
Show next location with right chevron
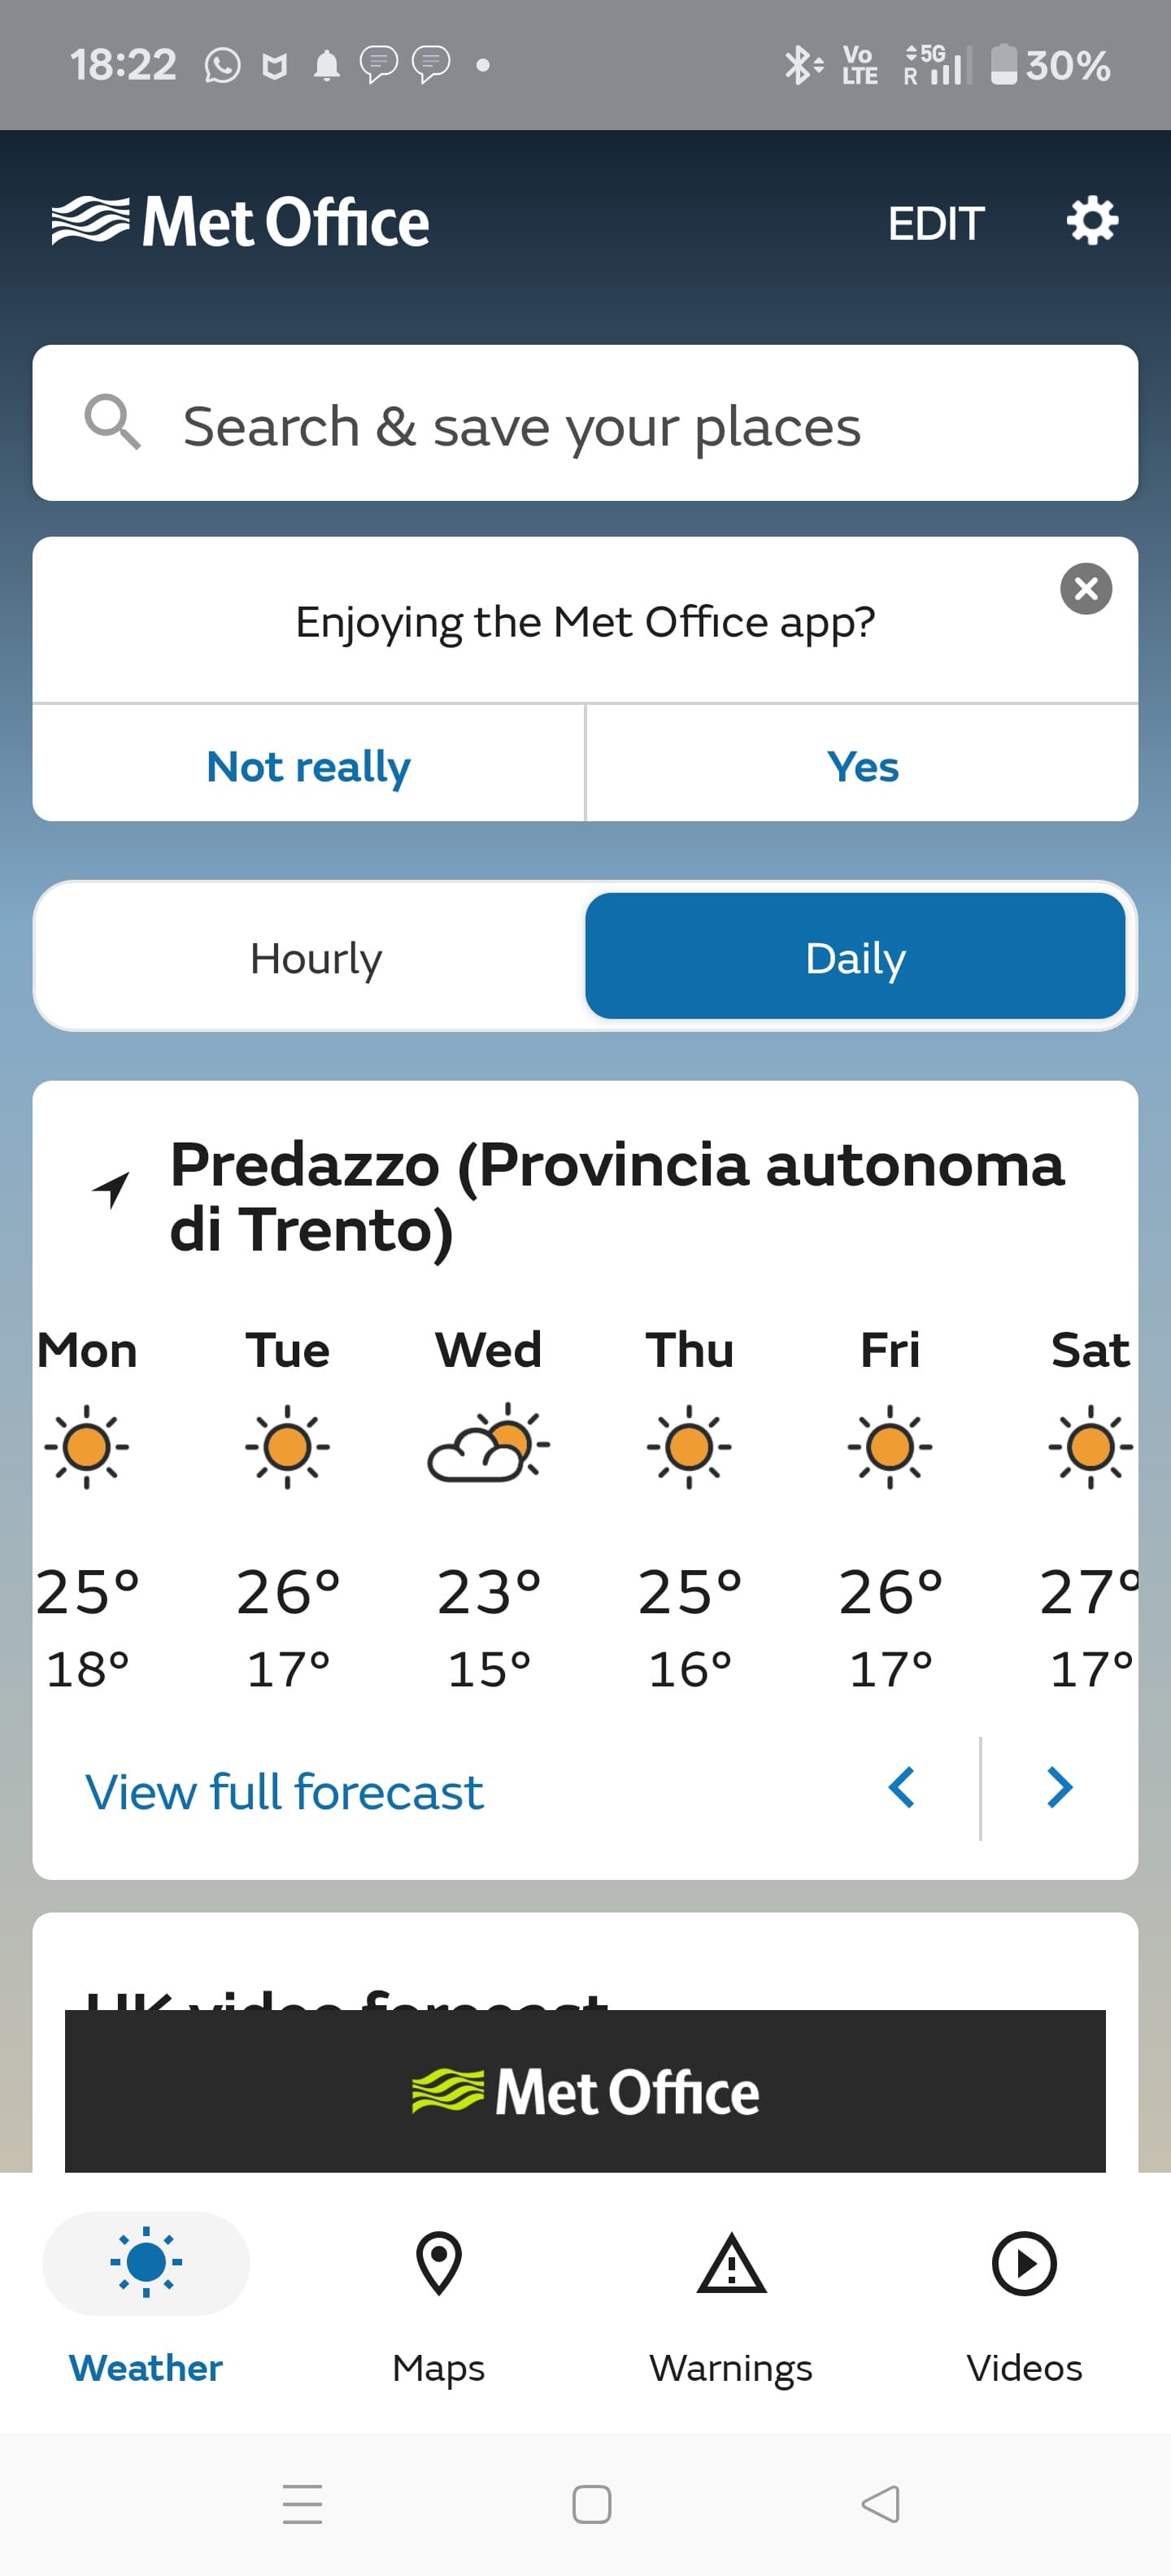(x=1059, y=1787)
